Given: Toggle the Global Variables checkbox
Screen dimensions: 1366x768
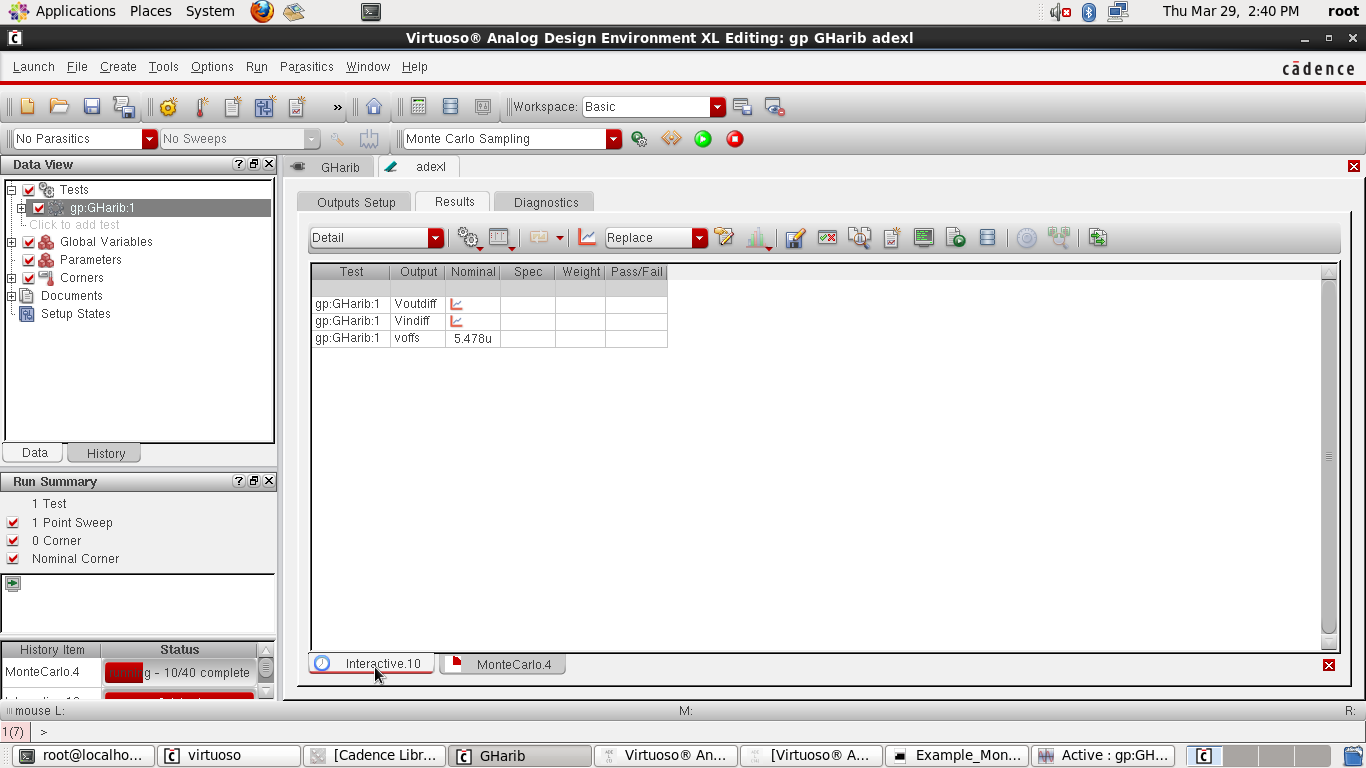Looking at the screenshot, I should tap(29, 242).
